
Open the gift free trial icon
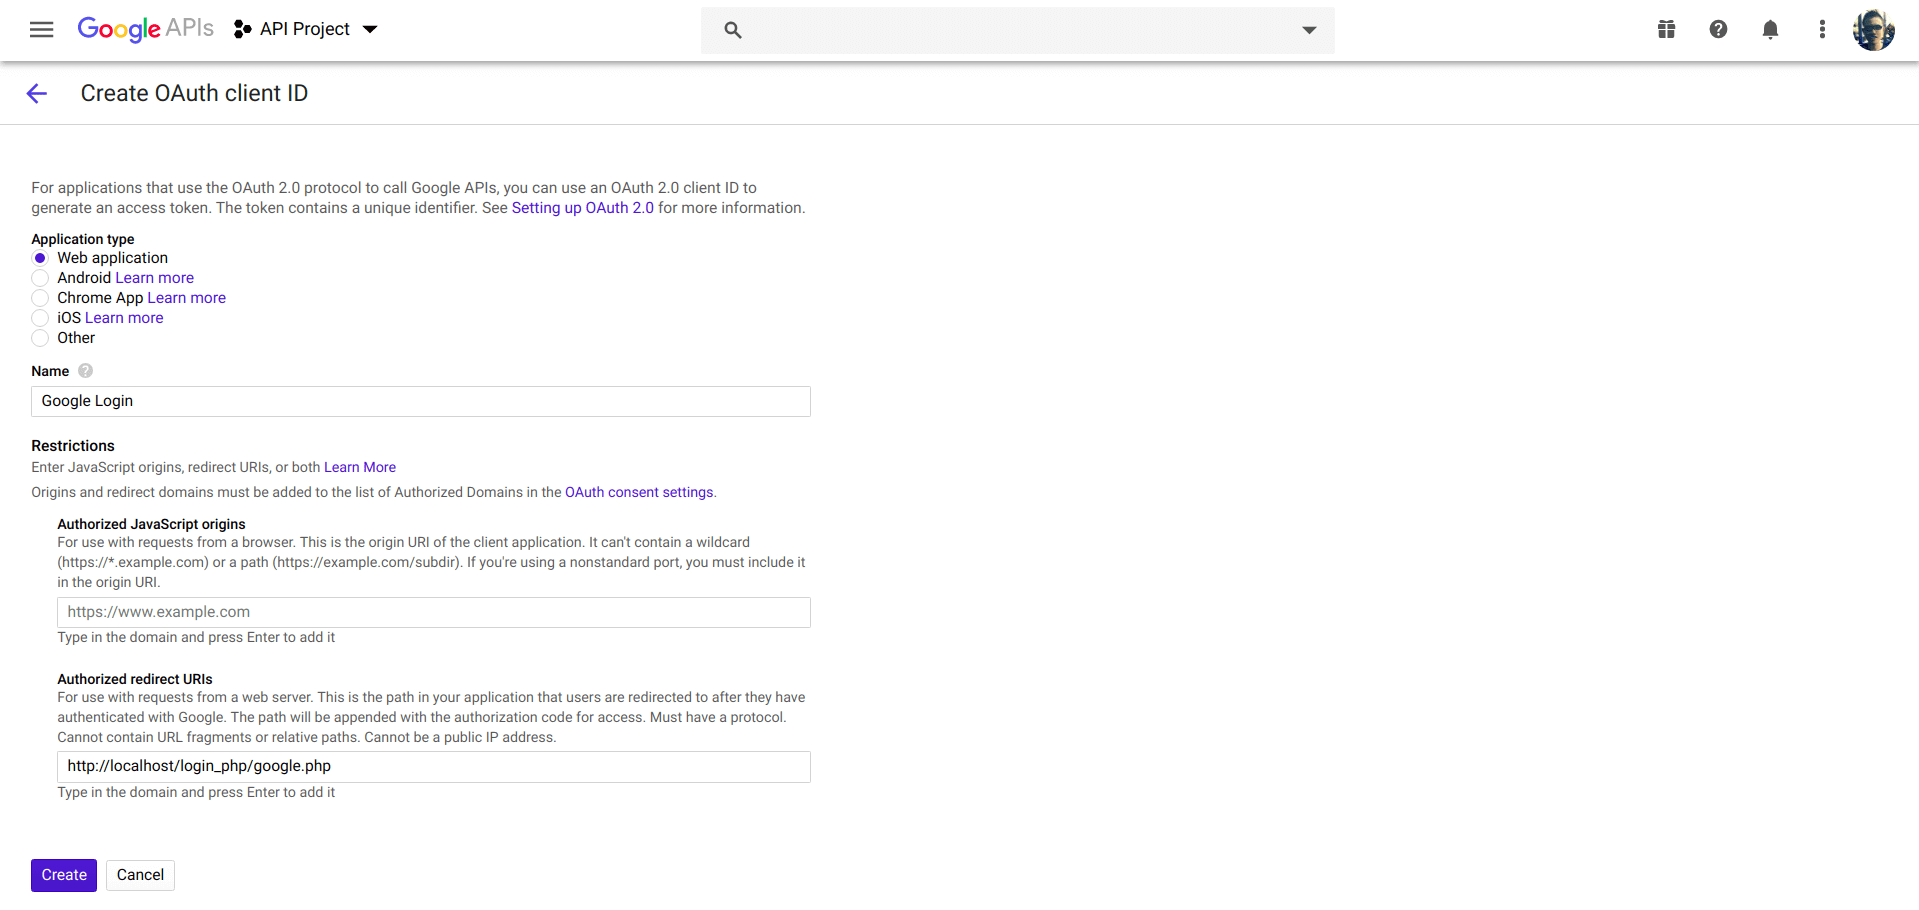click(1666, 30)
